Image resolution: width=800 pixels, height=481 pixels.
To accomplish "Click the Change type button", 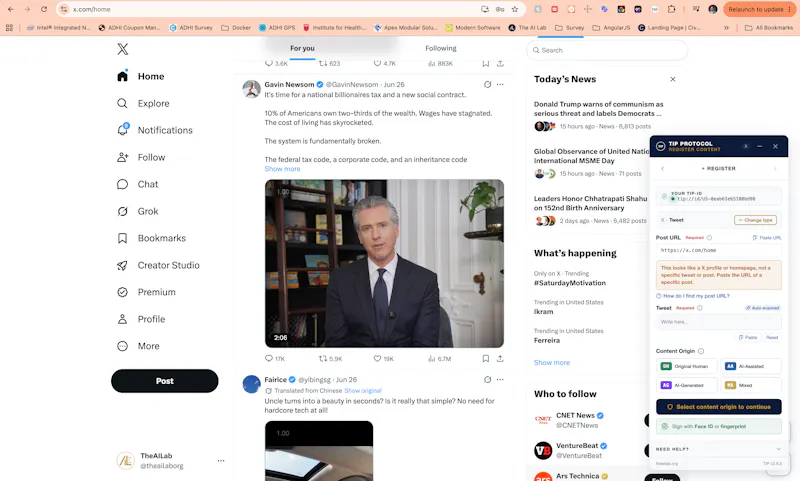I will pos(756,220).
